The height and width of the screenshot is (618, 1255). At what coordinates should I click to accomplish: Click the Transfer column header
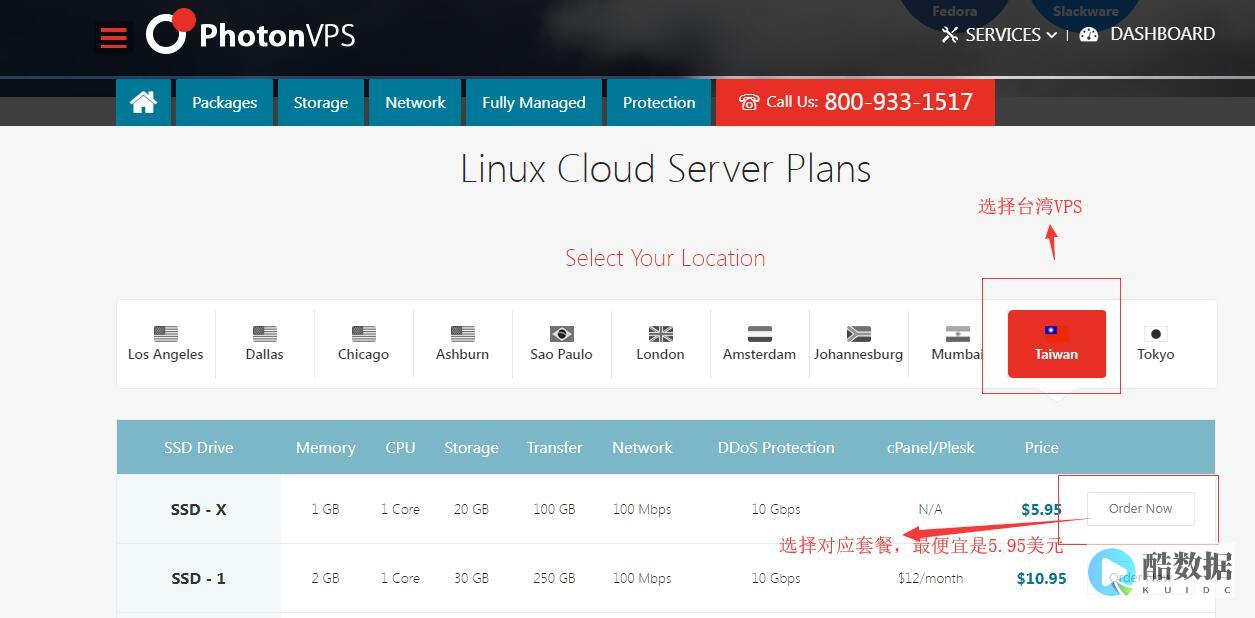point(555,448)
